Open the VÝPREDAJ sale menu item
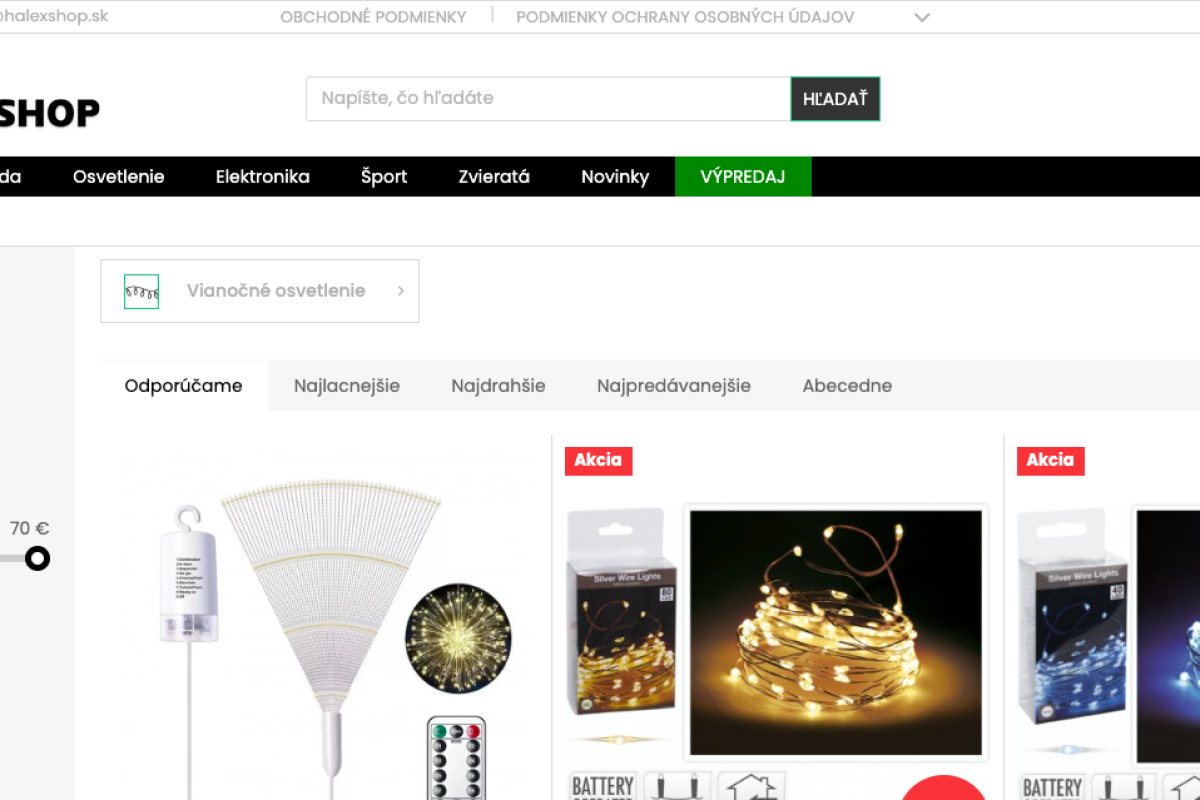The image size is (1200, 800). click(x=743, y=177)
